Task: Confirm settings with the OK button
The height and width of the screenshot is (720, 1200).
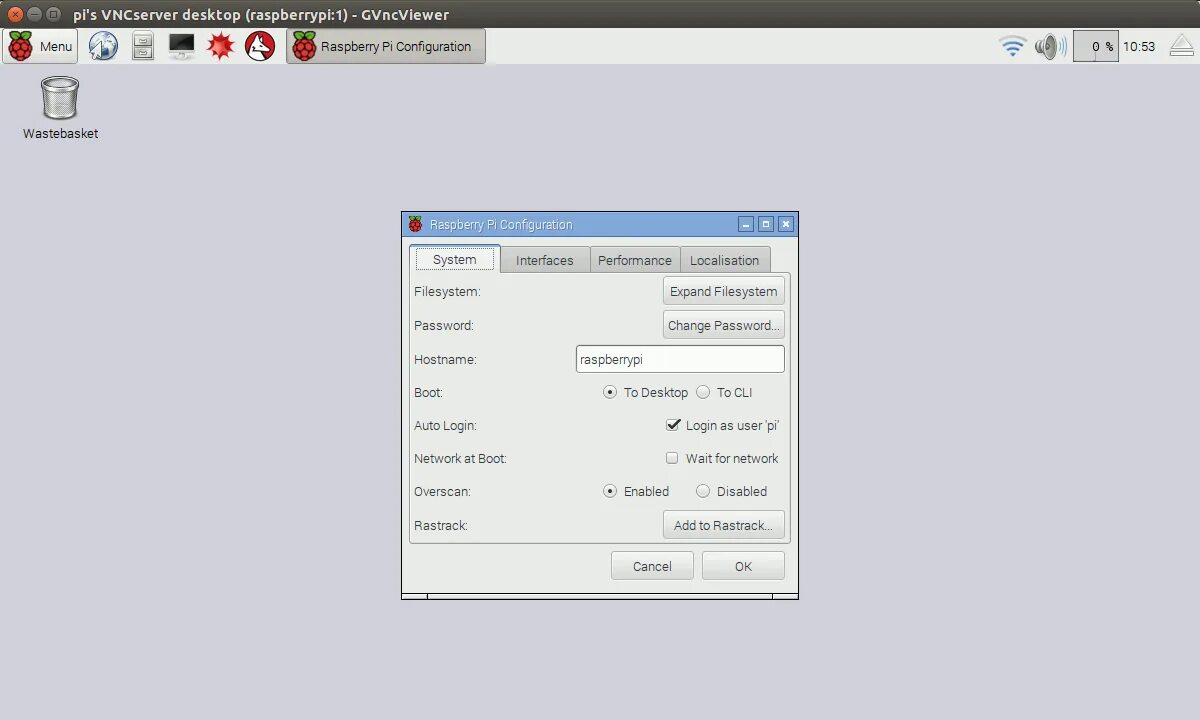Action: point(743,566)
